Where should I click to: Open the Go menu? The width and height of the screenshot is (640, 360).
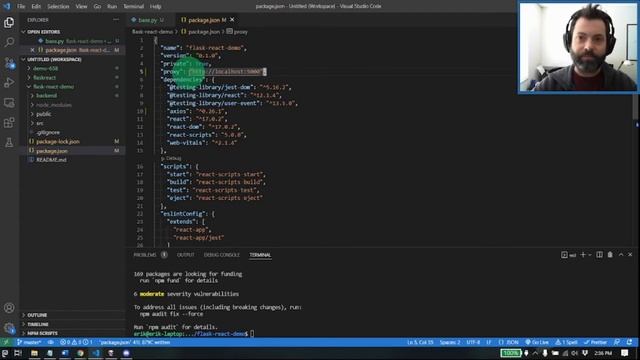coord(97,6)
